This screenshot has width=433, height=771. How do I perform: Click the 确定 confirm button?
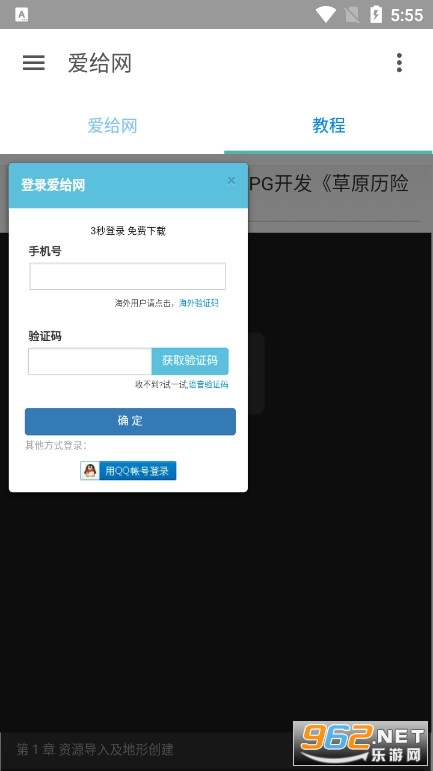click(130, 421)
